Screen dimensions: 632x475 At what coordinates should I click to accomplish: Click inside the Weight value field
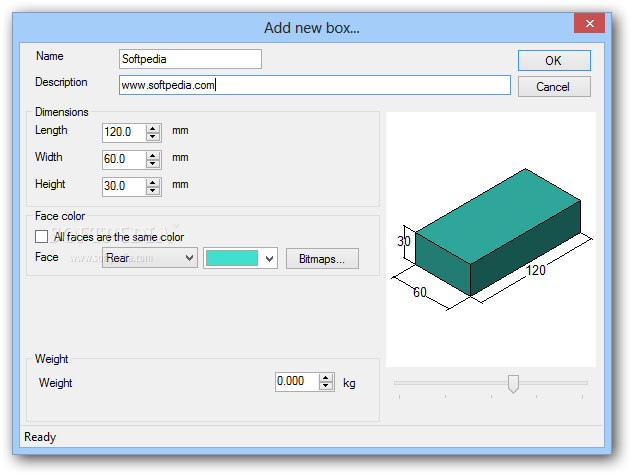[297, 381]
